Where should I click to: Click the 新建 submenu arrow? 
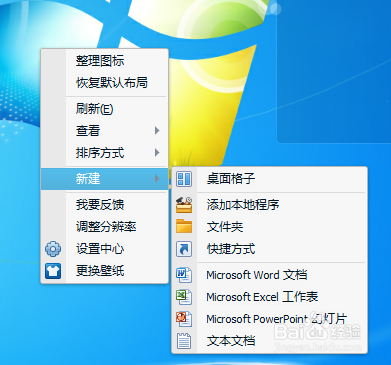157,179
